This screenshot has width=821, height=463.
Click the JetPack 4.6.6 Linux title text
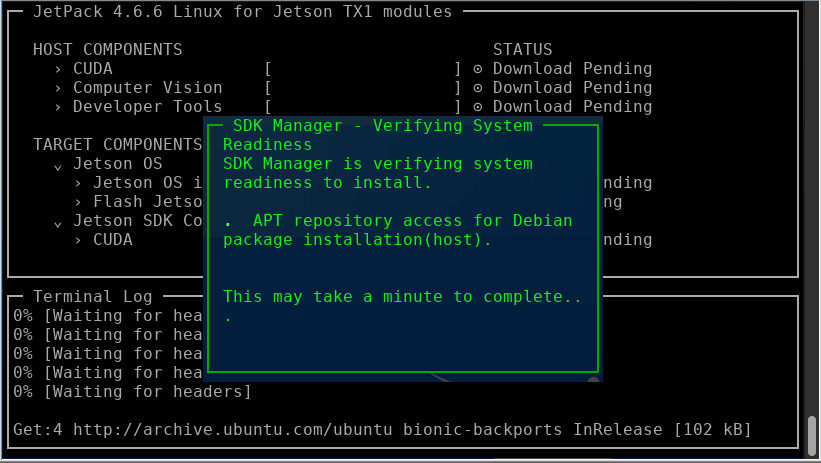click(x=242, y=12)
